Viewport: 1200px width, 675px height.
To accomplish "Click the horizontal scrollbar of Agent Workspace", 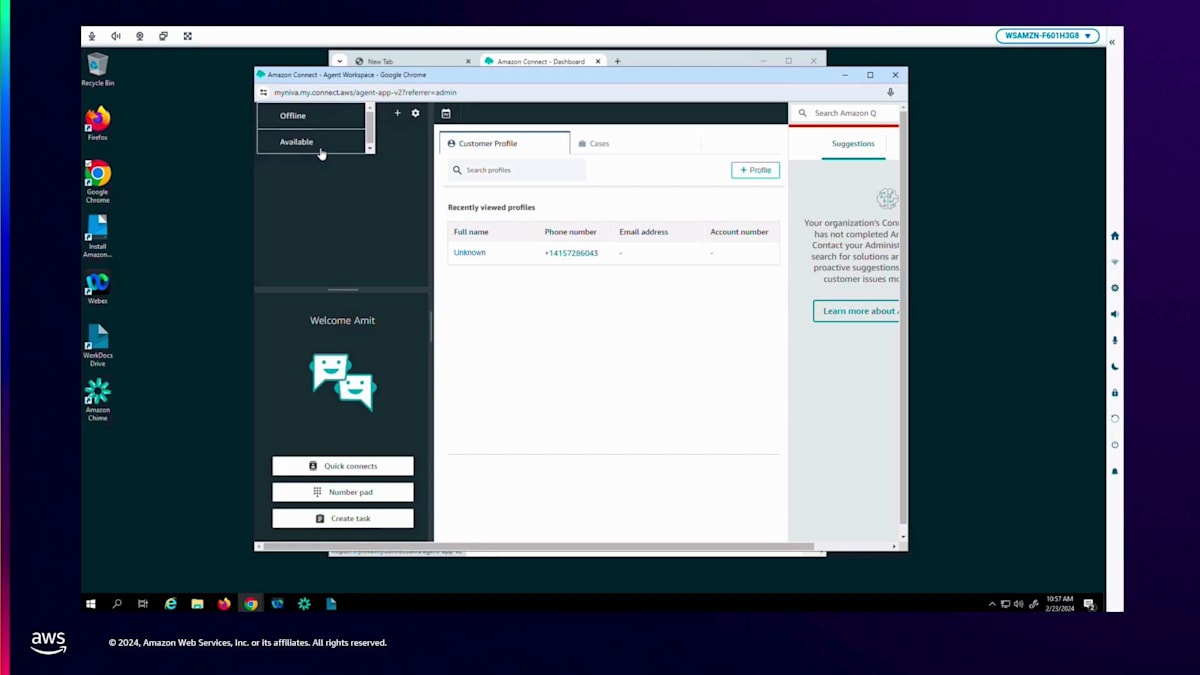I will 538,547.
